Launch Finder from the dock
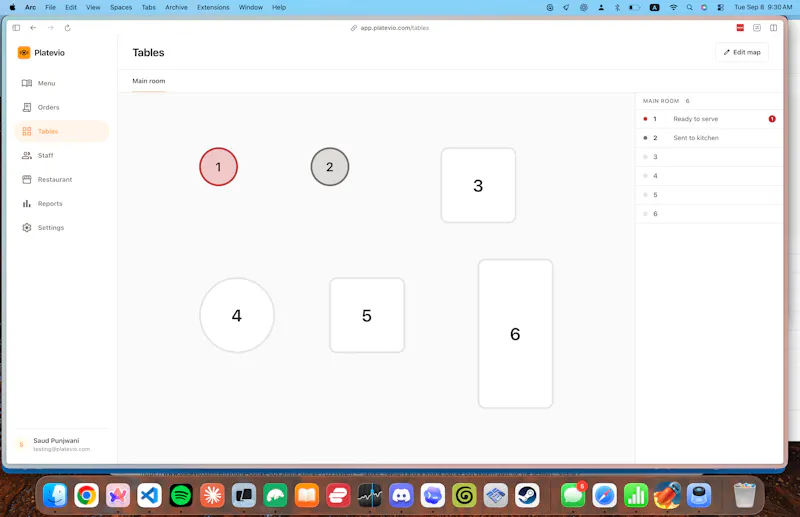The width and height of the screenshot is (800, 517). tap(55, 495)
